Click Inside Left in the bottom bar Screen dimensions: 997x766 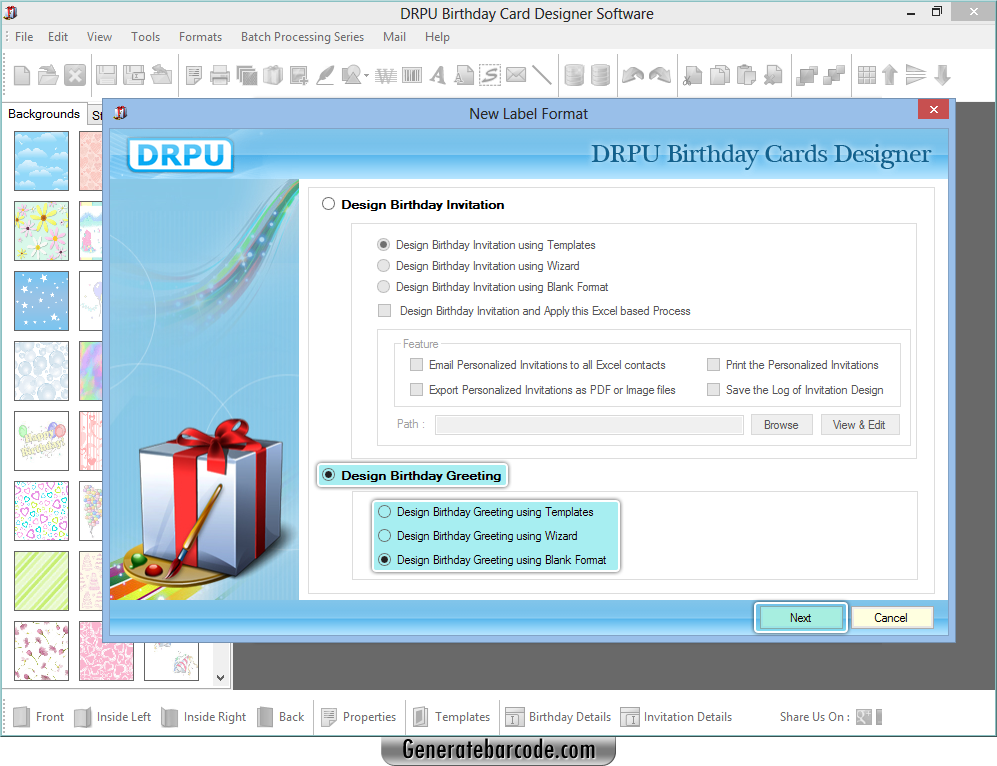(x=113, y=717)
